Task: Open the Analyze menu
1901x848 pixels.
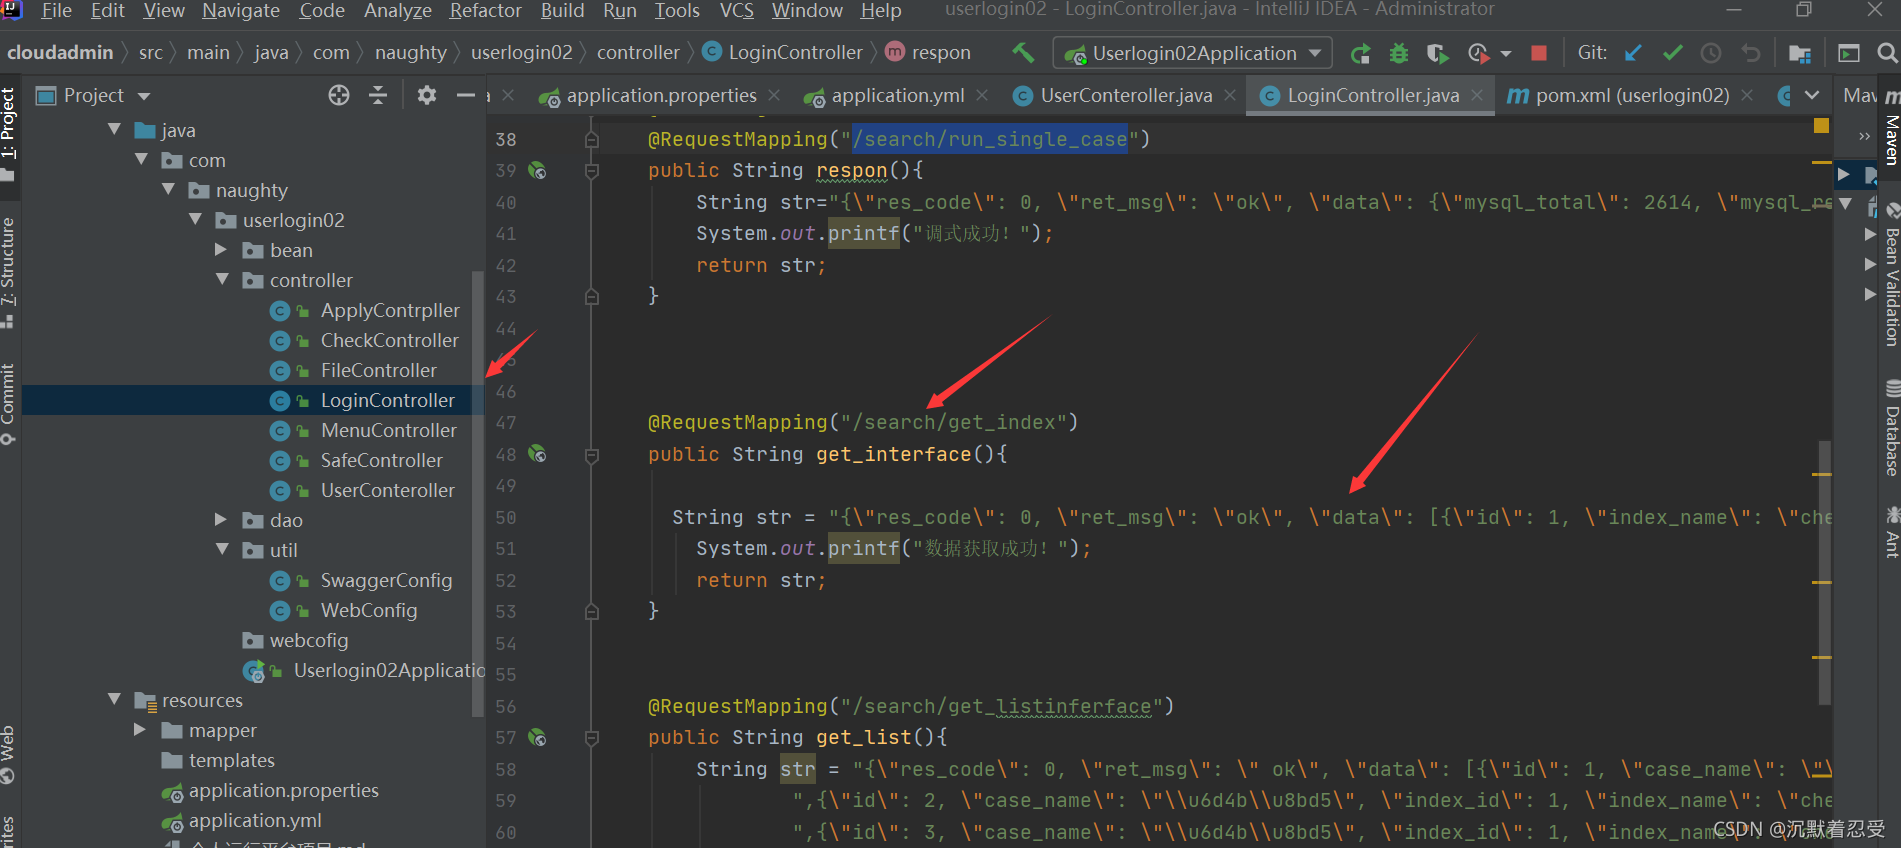Action: point(397,11)
